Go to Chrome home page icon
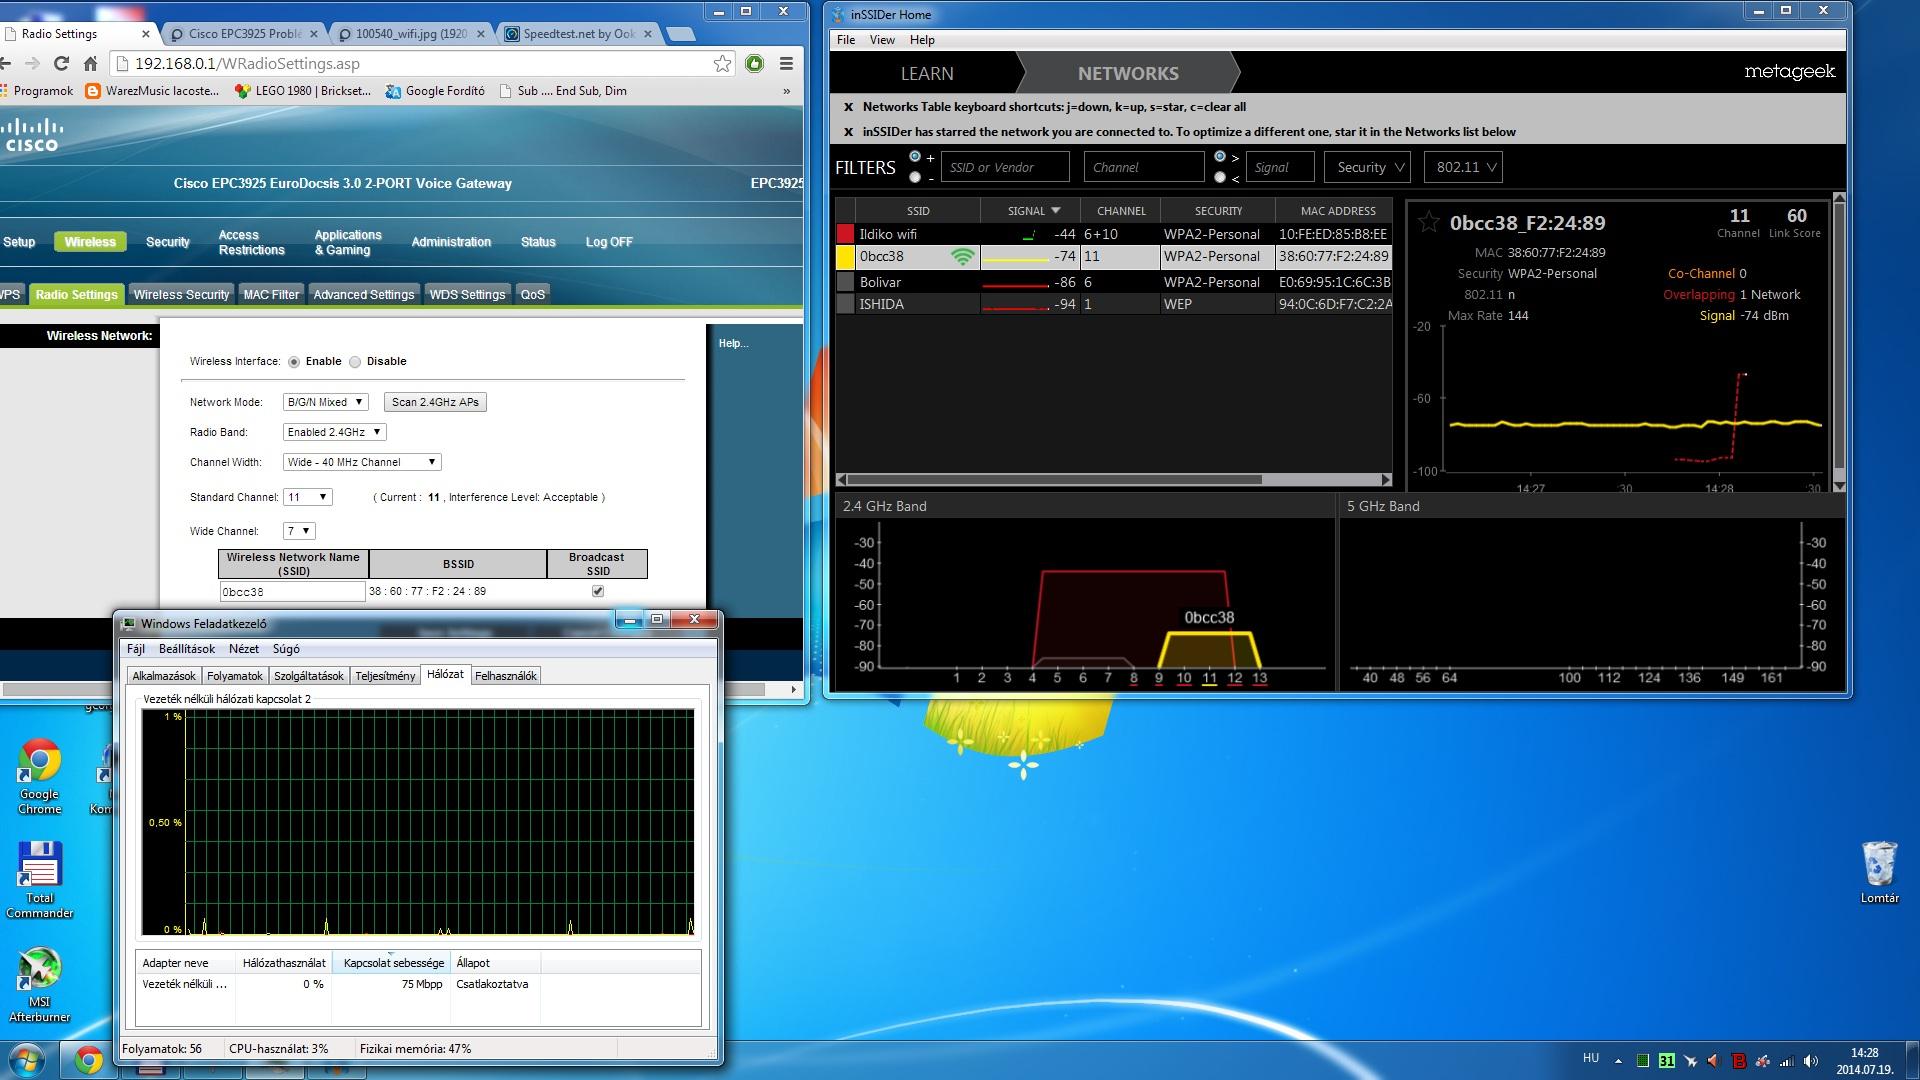 click(x=90, y=63)
